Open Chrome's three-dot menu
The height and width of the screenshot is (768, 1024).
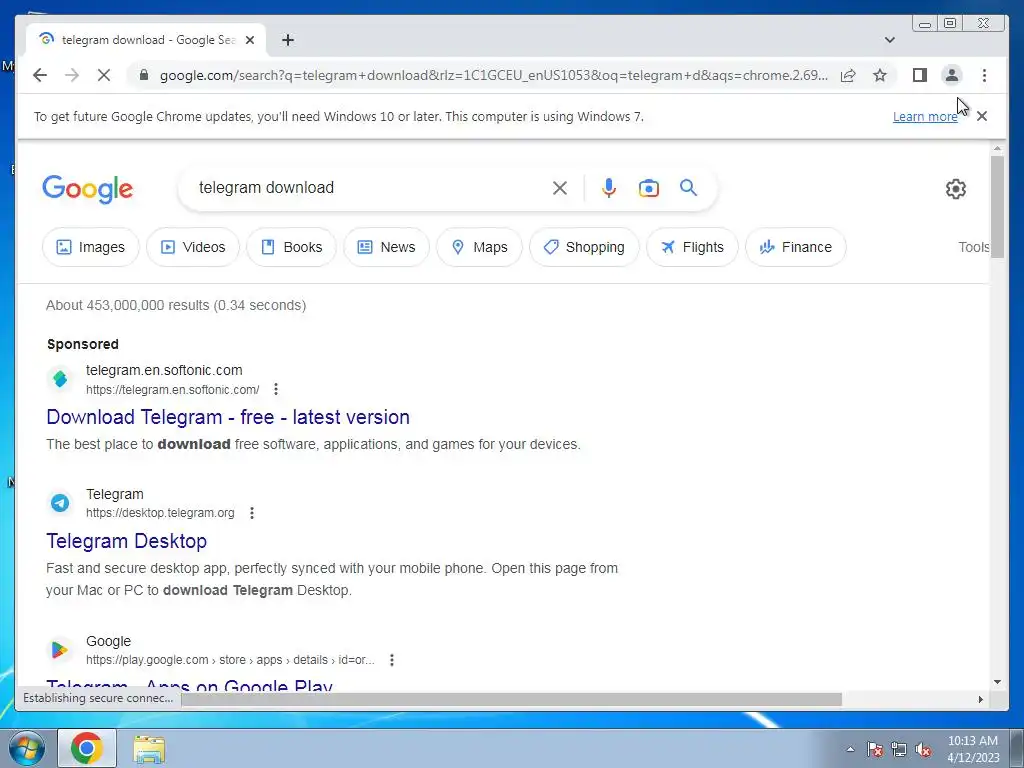pyautogui.click(x=984, y=75)
